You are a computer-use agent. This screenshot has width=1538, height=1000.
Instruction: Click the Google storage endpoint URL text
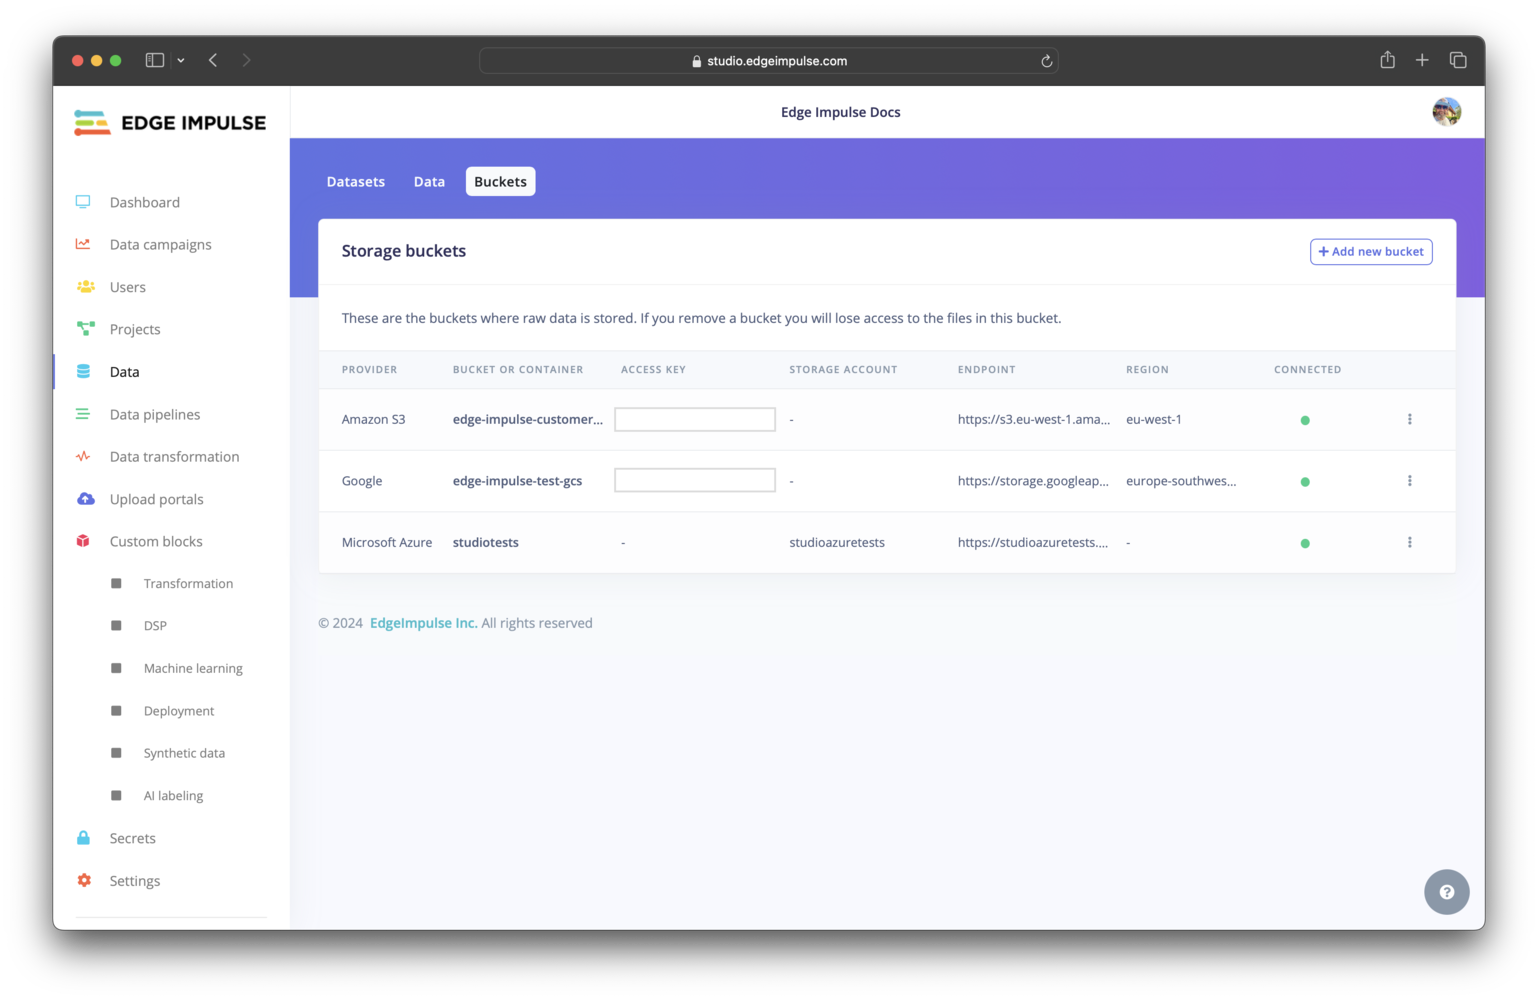[1033, 481]
